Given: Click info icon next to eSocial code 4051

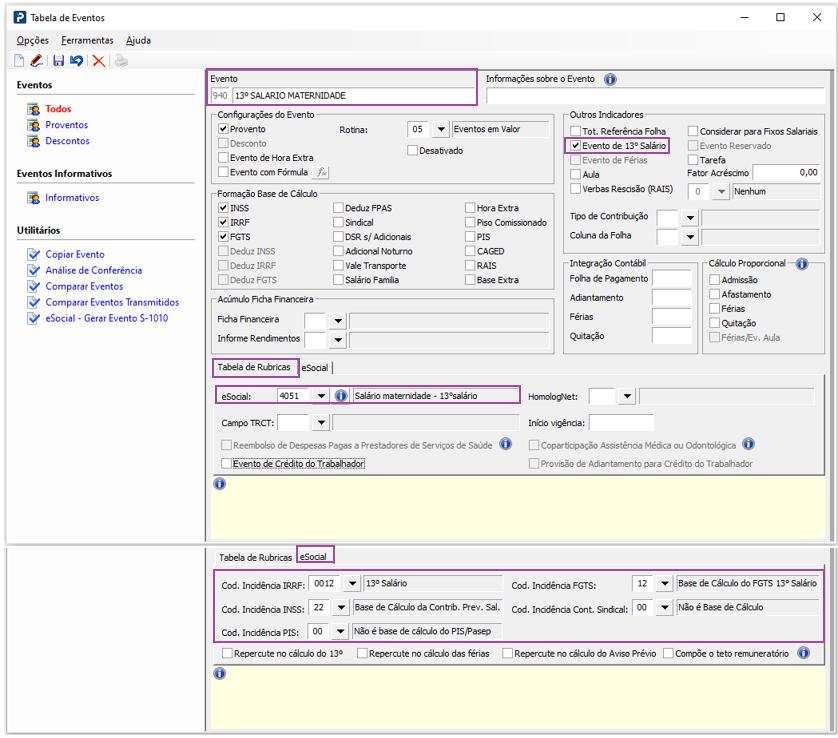Looking at the screenshot, I should 340,395.
